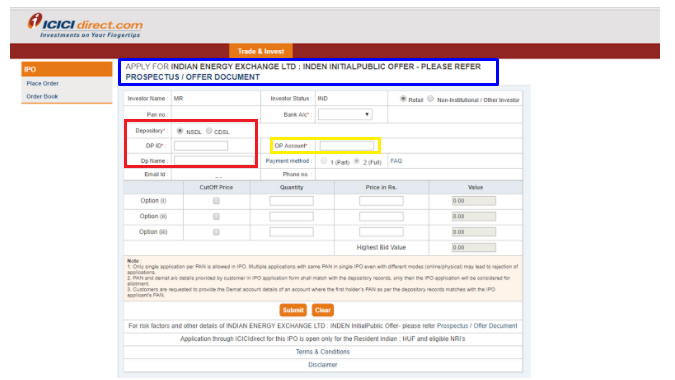Open the FAQ link
Screen dimensions: 675x380
(x=396, y=161)
